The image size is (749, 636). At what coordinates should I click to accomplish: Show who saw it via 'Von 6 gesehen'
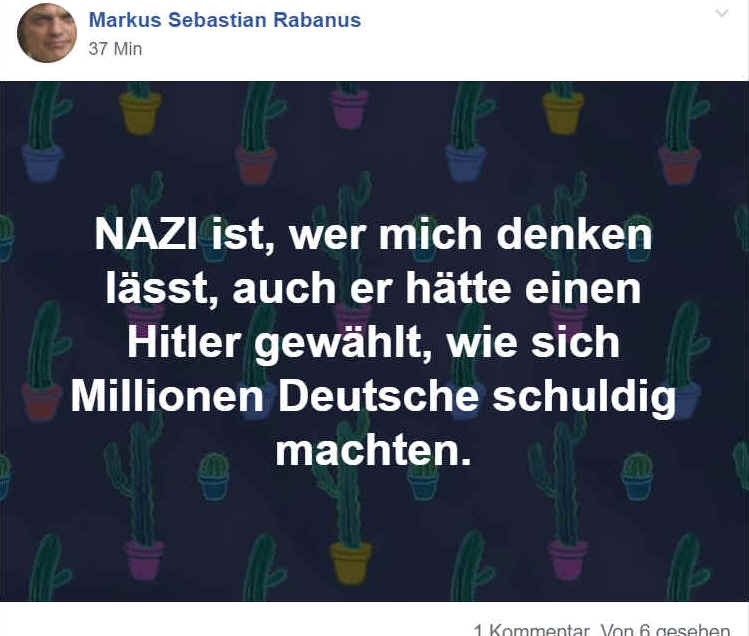[665, 629]
